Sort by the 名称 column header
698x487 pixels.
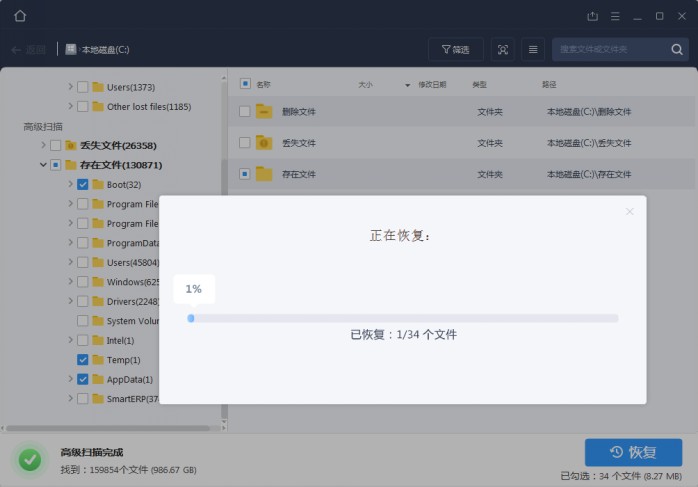click(263, 85)
